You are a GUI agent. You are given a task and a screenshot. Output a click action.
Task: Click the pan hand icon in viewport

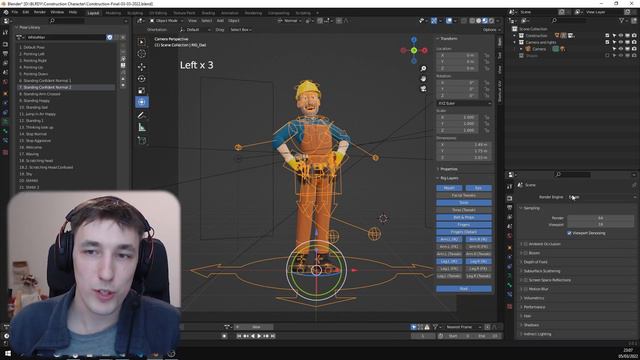point(423,78)
